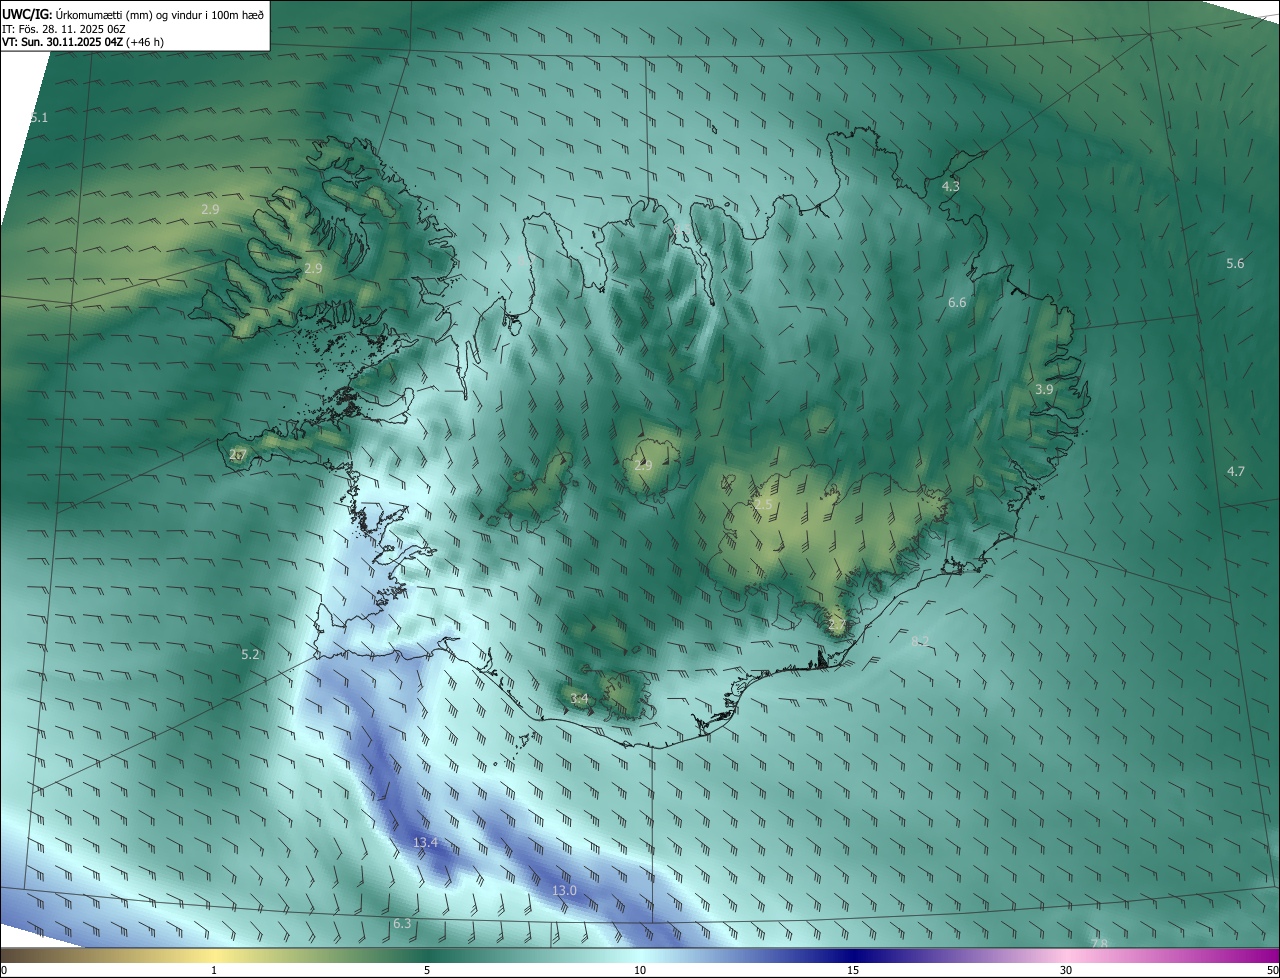Click the color scale tick label 1
This screenshot has width=1280, height=978.
[x=214, y=970]
